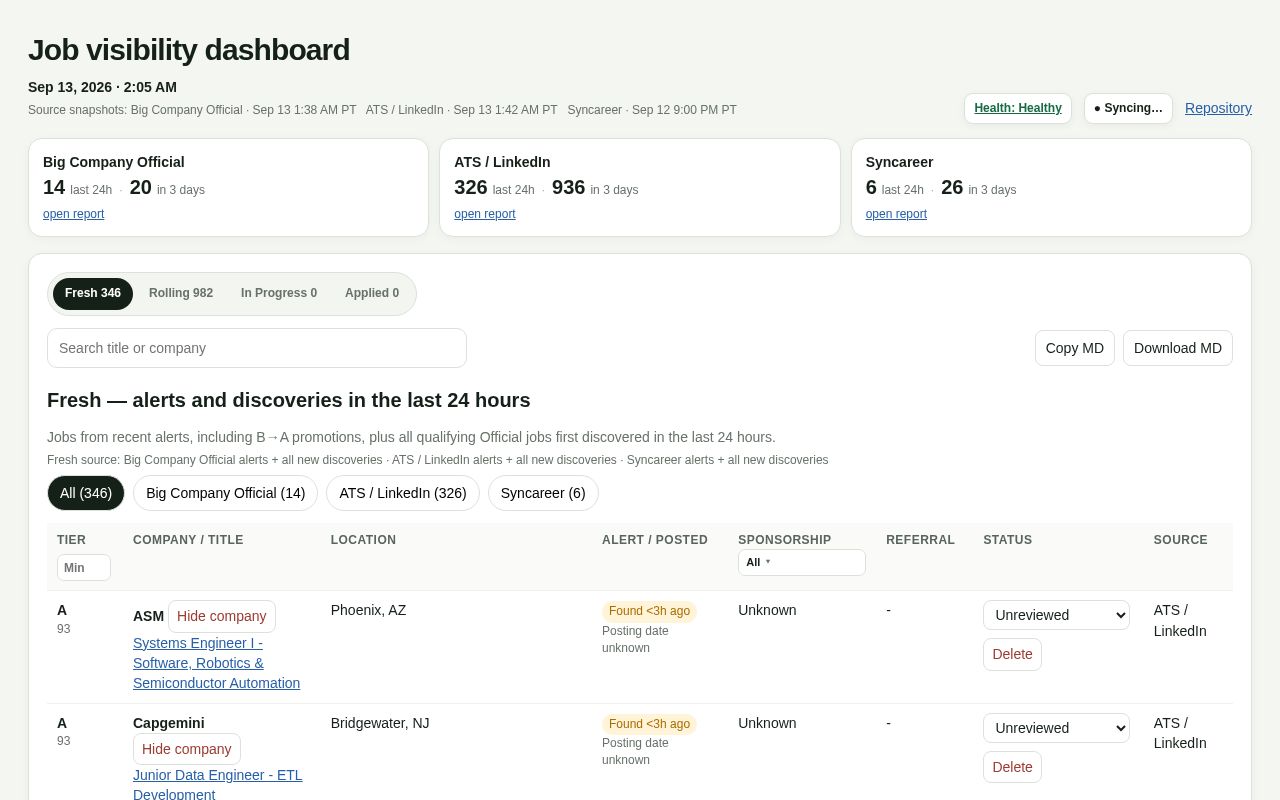Viewport: 1280px width, 800px height.
Task: Click the Big Company Official card title
Action: coord(114,162)
